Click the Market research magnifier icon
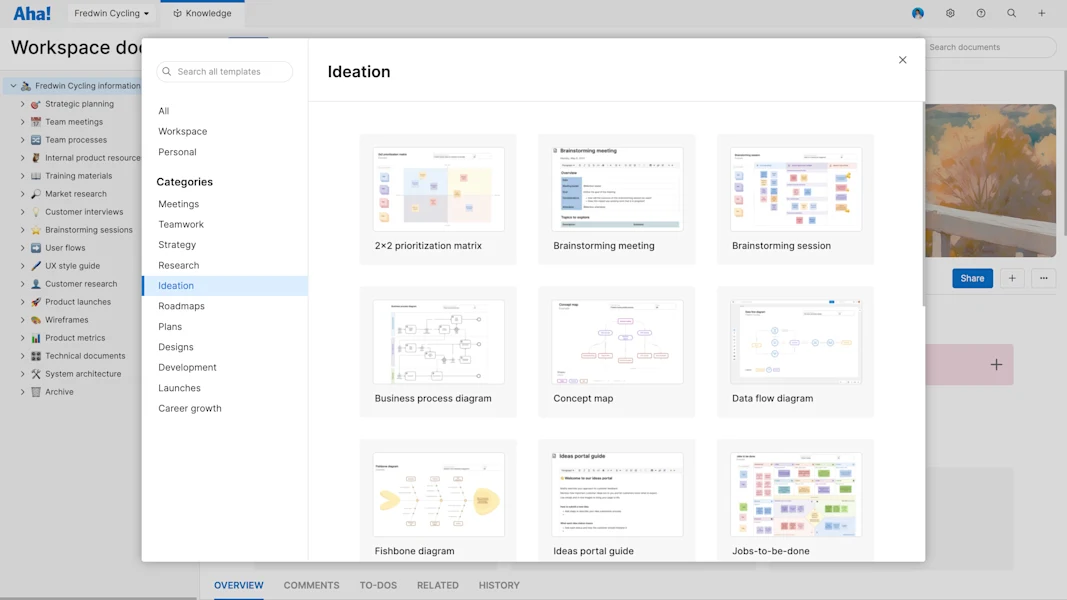1067x600 pixels. tap(36, 194)
